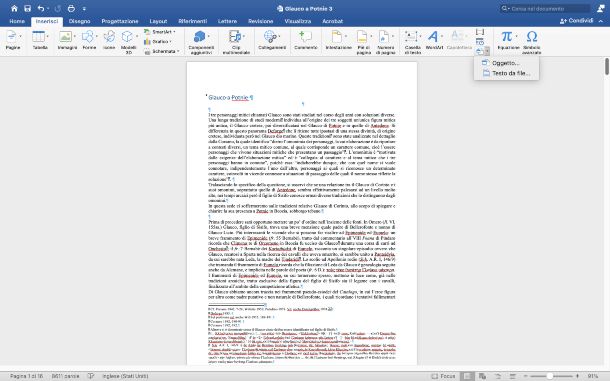Collapse the ribbon with the chevron
The image size is (610, 381).
601,21
